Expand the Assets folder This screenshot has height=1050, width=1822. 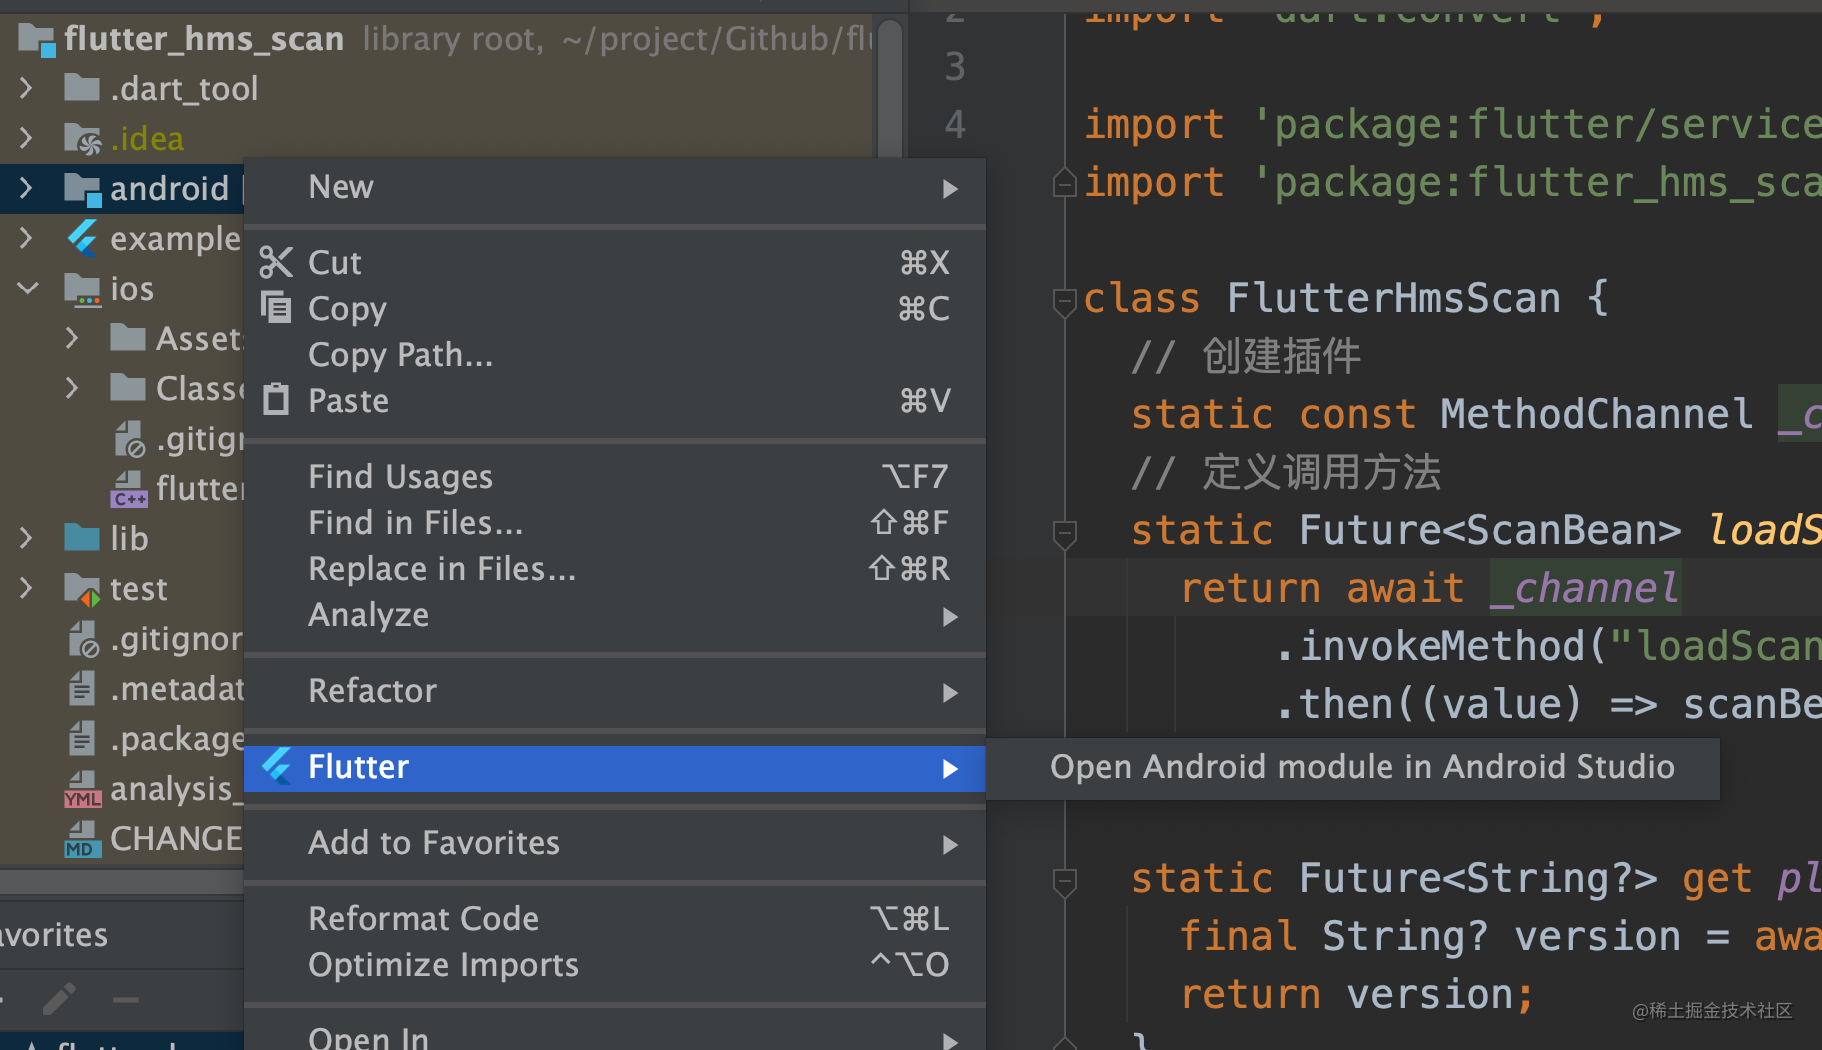72,338
